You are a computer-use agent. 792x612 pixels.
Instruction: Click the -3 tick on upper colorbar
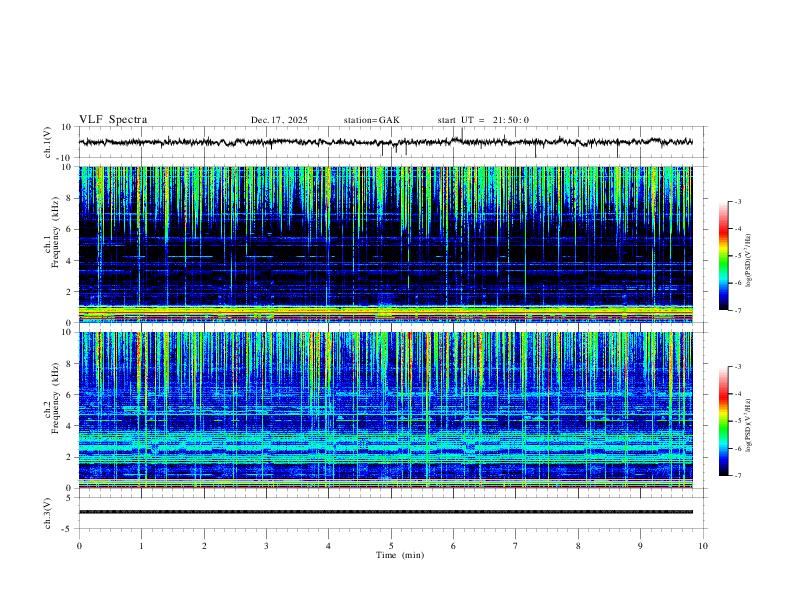click(738, 201)
